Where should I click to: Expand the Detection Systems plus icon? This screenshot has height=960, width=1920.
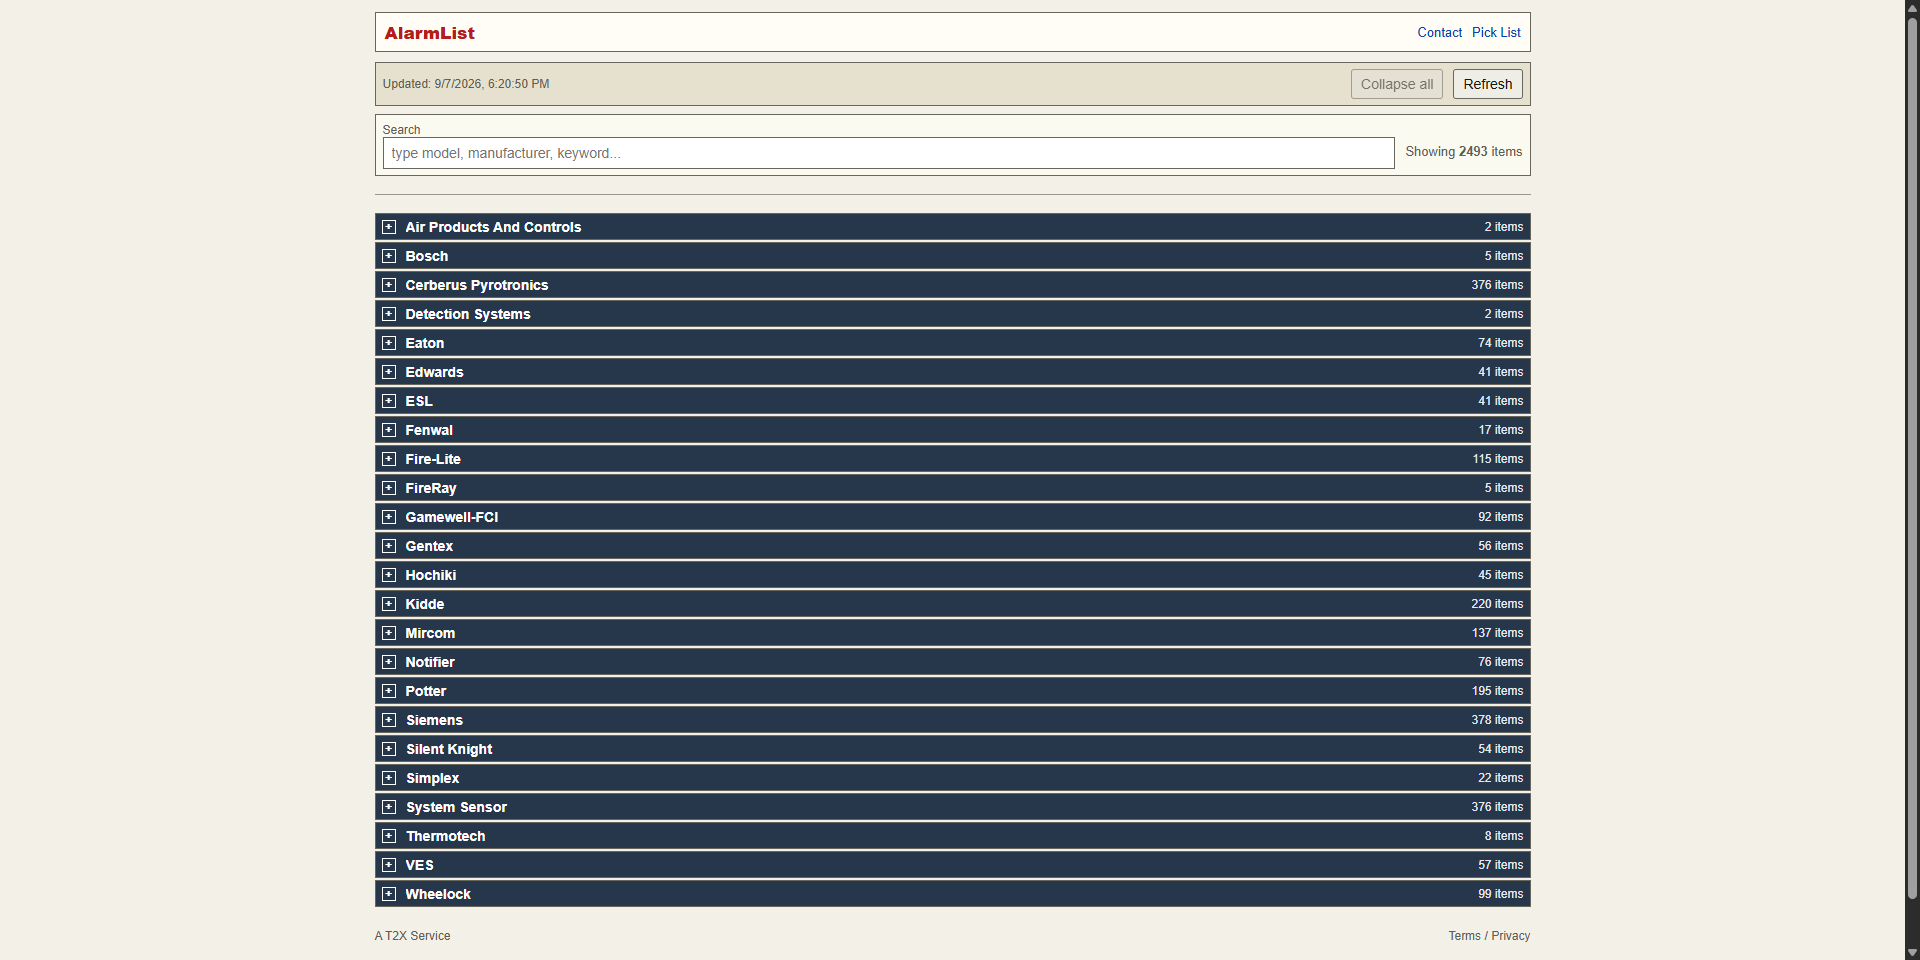pos(389,314)
